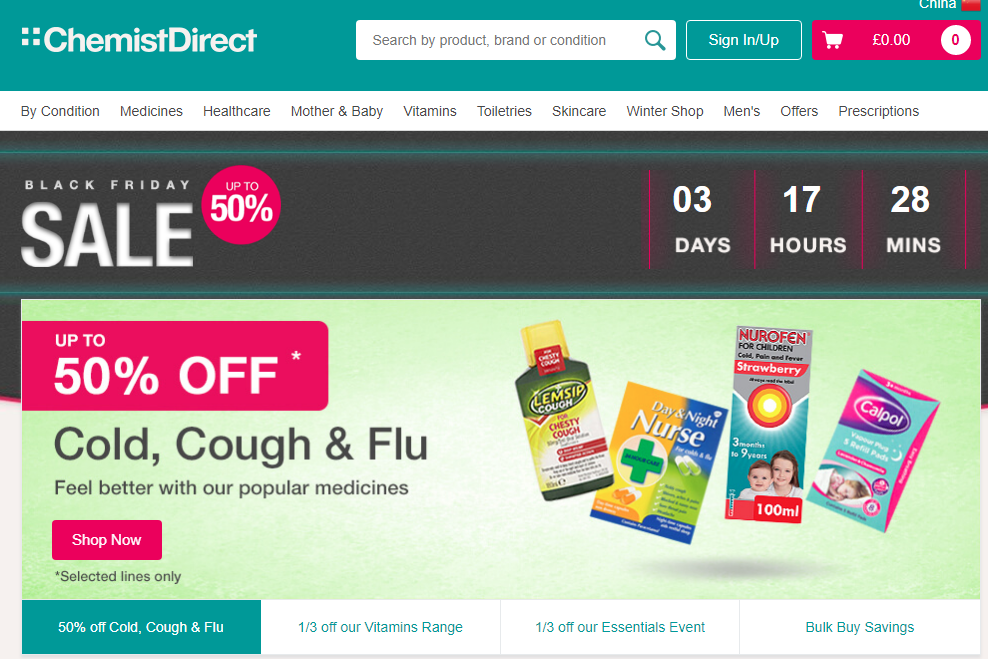
Task: Click the Day & Night Nurse box
Action: click(x=658, y=462)
